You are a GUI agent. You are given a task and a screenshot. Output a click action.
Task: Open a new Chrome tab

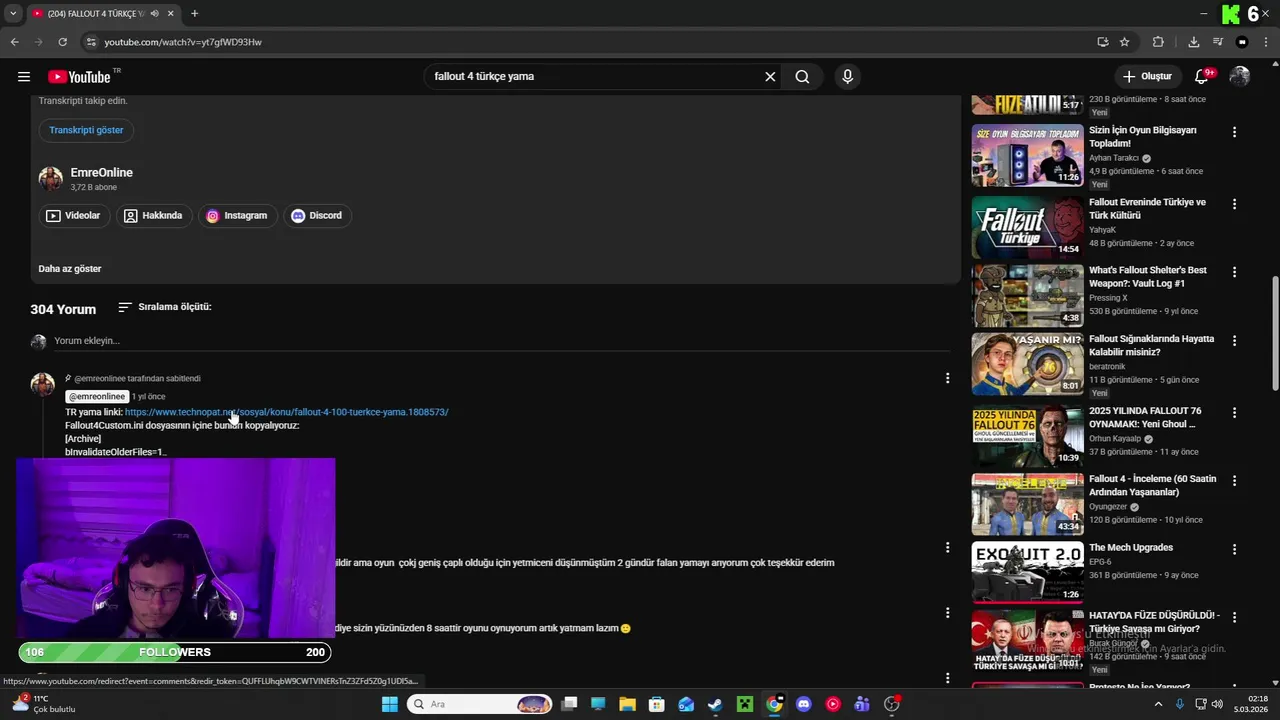(x=194, y=14)
